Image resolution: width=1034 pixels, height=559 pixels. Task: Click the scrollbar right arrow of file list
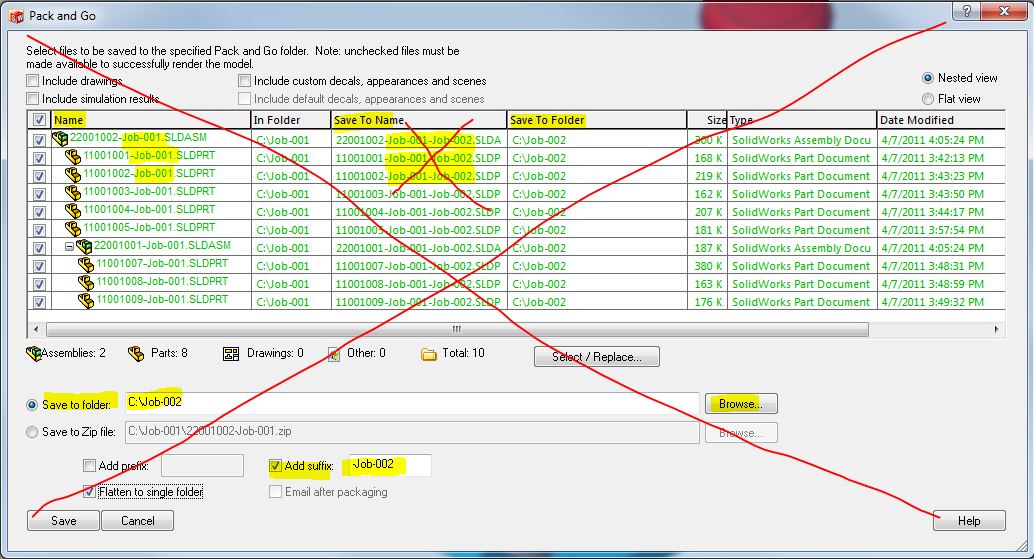(996, 329)
